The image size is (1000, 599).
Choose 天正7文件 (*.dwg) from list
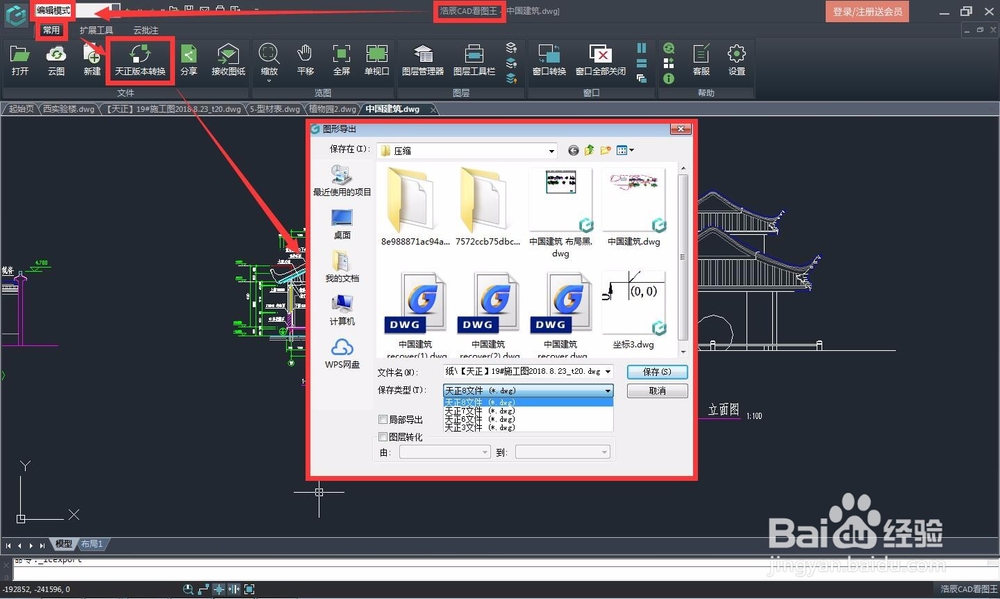pos(528,411)
